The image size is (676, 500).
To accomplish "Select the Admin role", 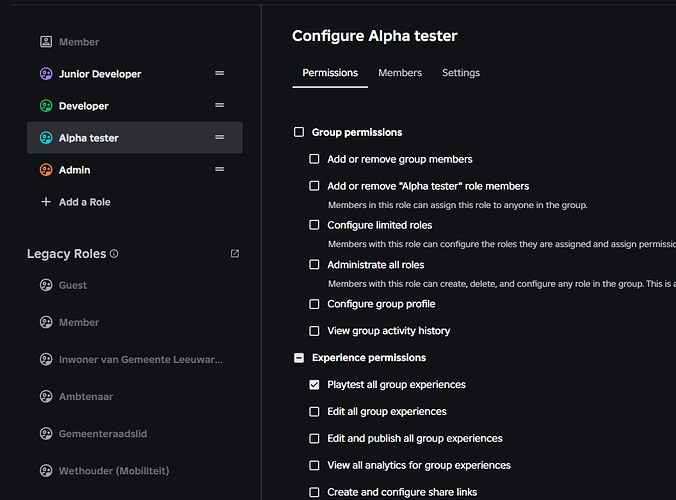I will pyautogui.click(x=135, y=169).
